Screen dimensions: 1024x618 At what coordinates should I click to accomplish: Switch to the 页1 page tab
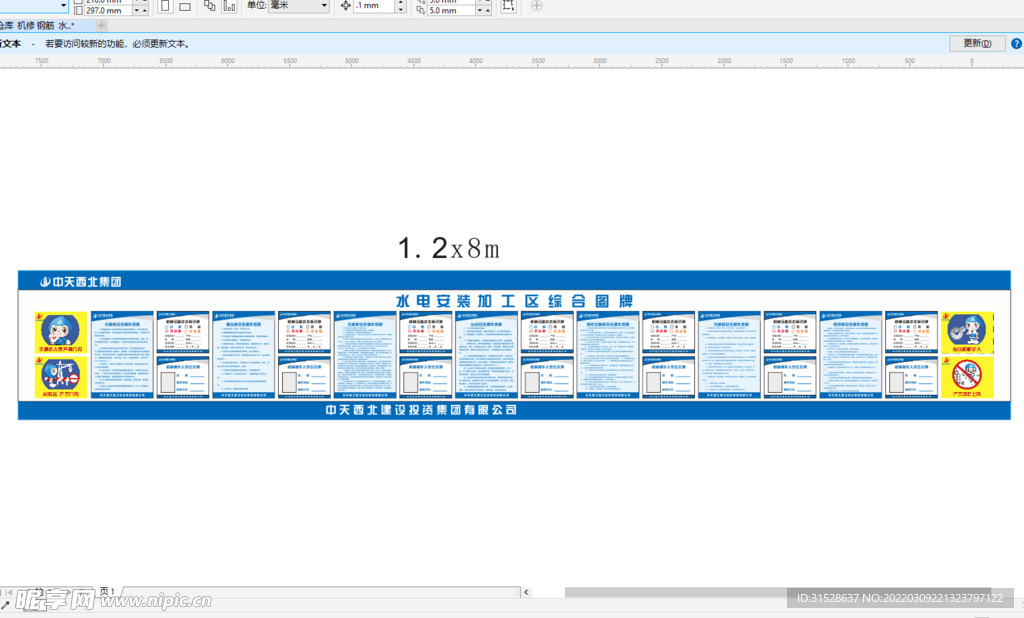tap(107, 592)
